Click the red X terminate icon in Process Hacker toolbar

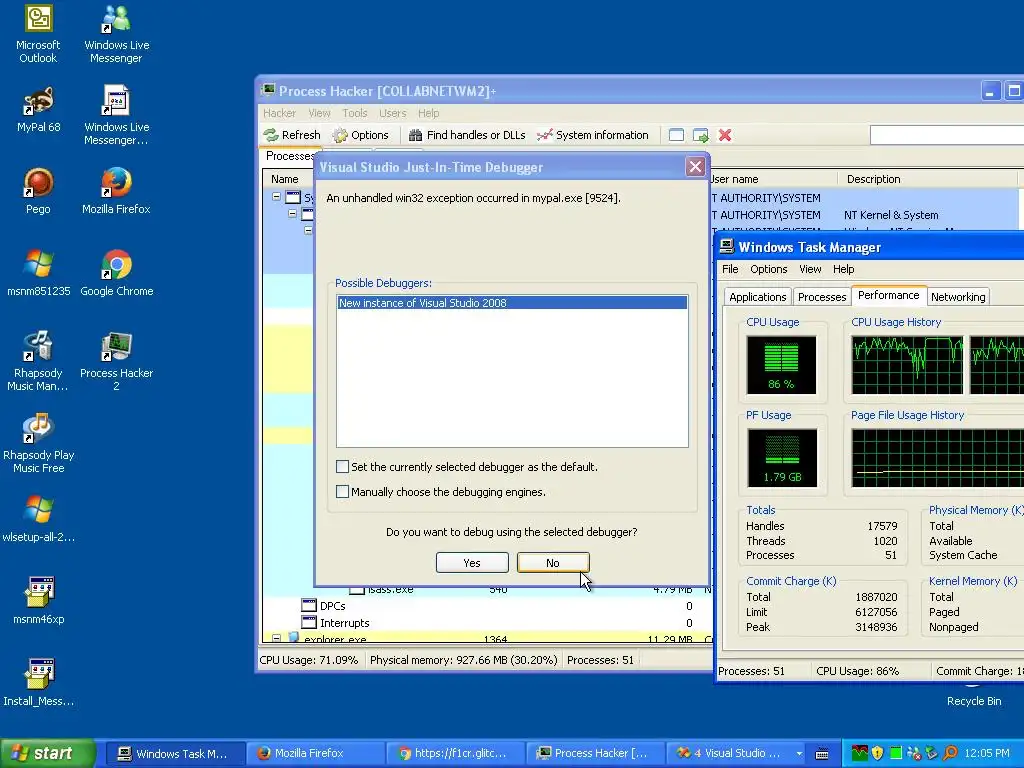tap(725, 135)
